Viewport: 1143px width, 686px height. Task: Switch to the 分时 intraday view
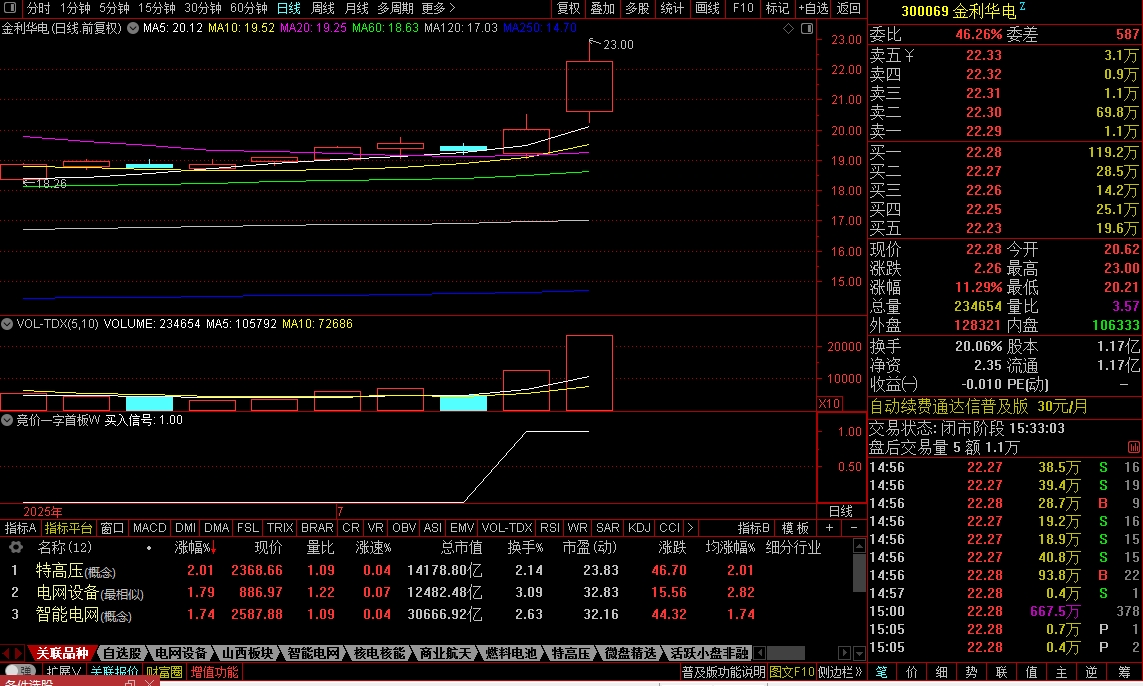click(x=39, y=8)
